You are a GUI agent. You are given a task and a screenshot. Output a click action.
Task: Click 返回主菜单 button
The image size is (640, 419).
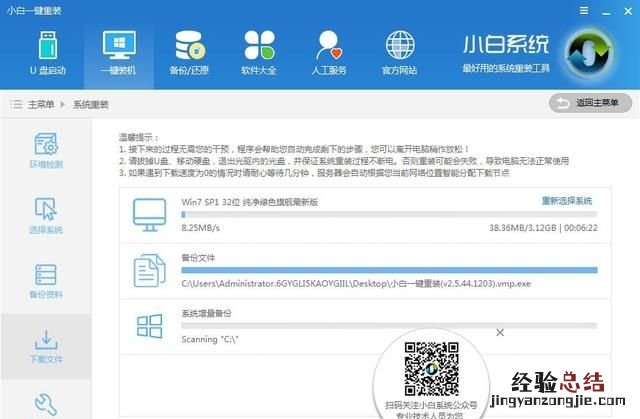pyautogui.click(x=590, y=103)
